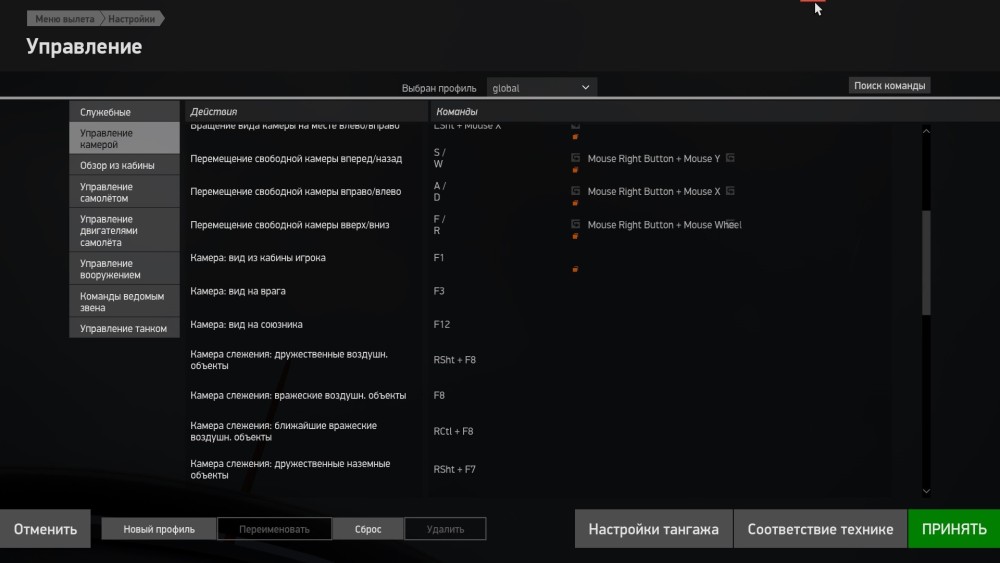1000x563 pixels.
Task: Go back via Меню вылета breadcrumb
Action: tap(64, 18)
